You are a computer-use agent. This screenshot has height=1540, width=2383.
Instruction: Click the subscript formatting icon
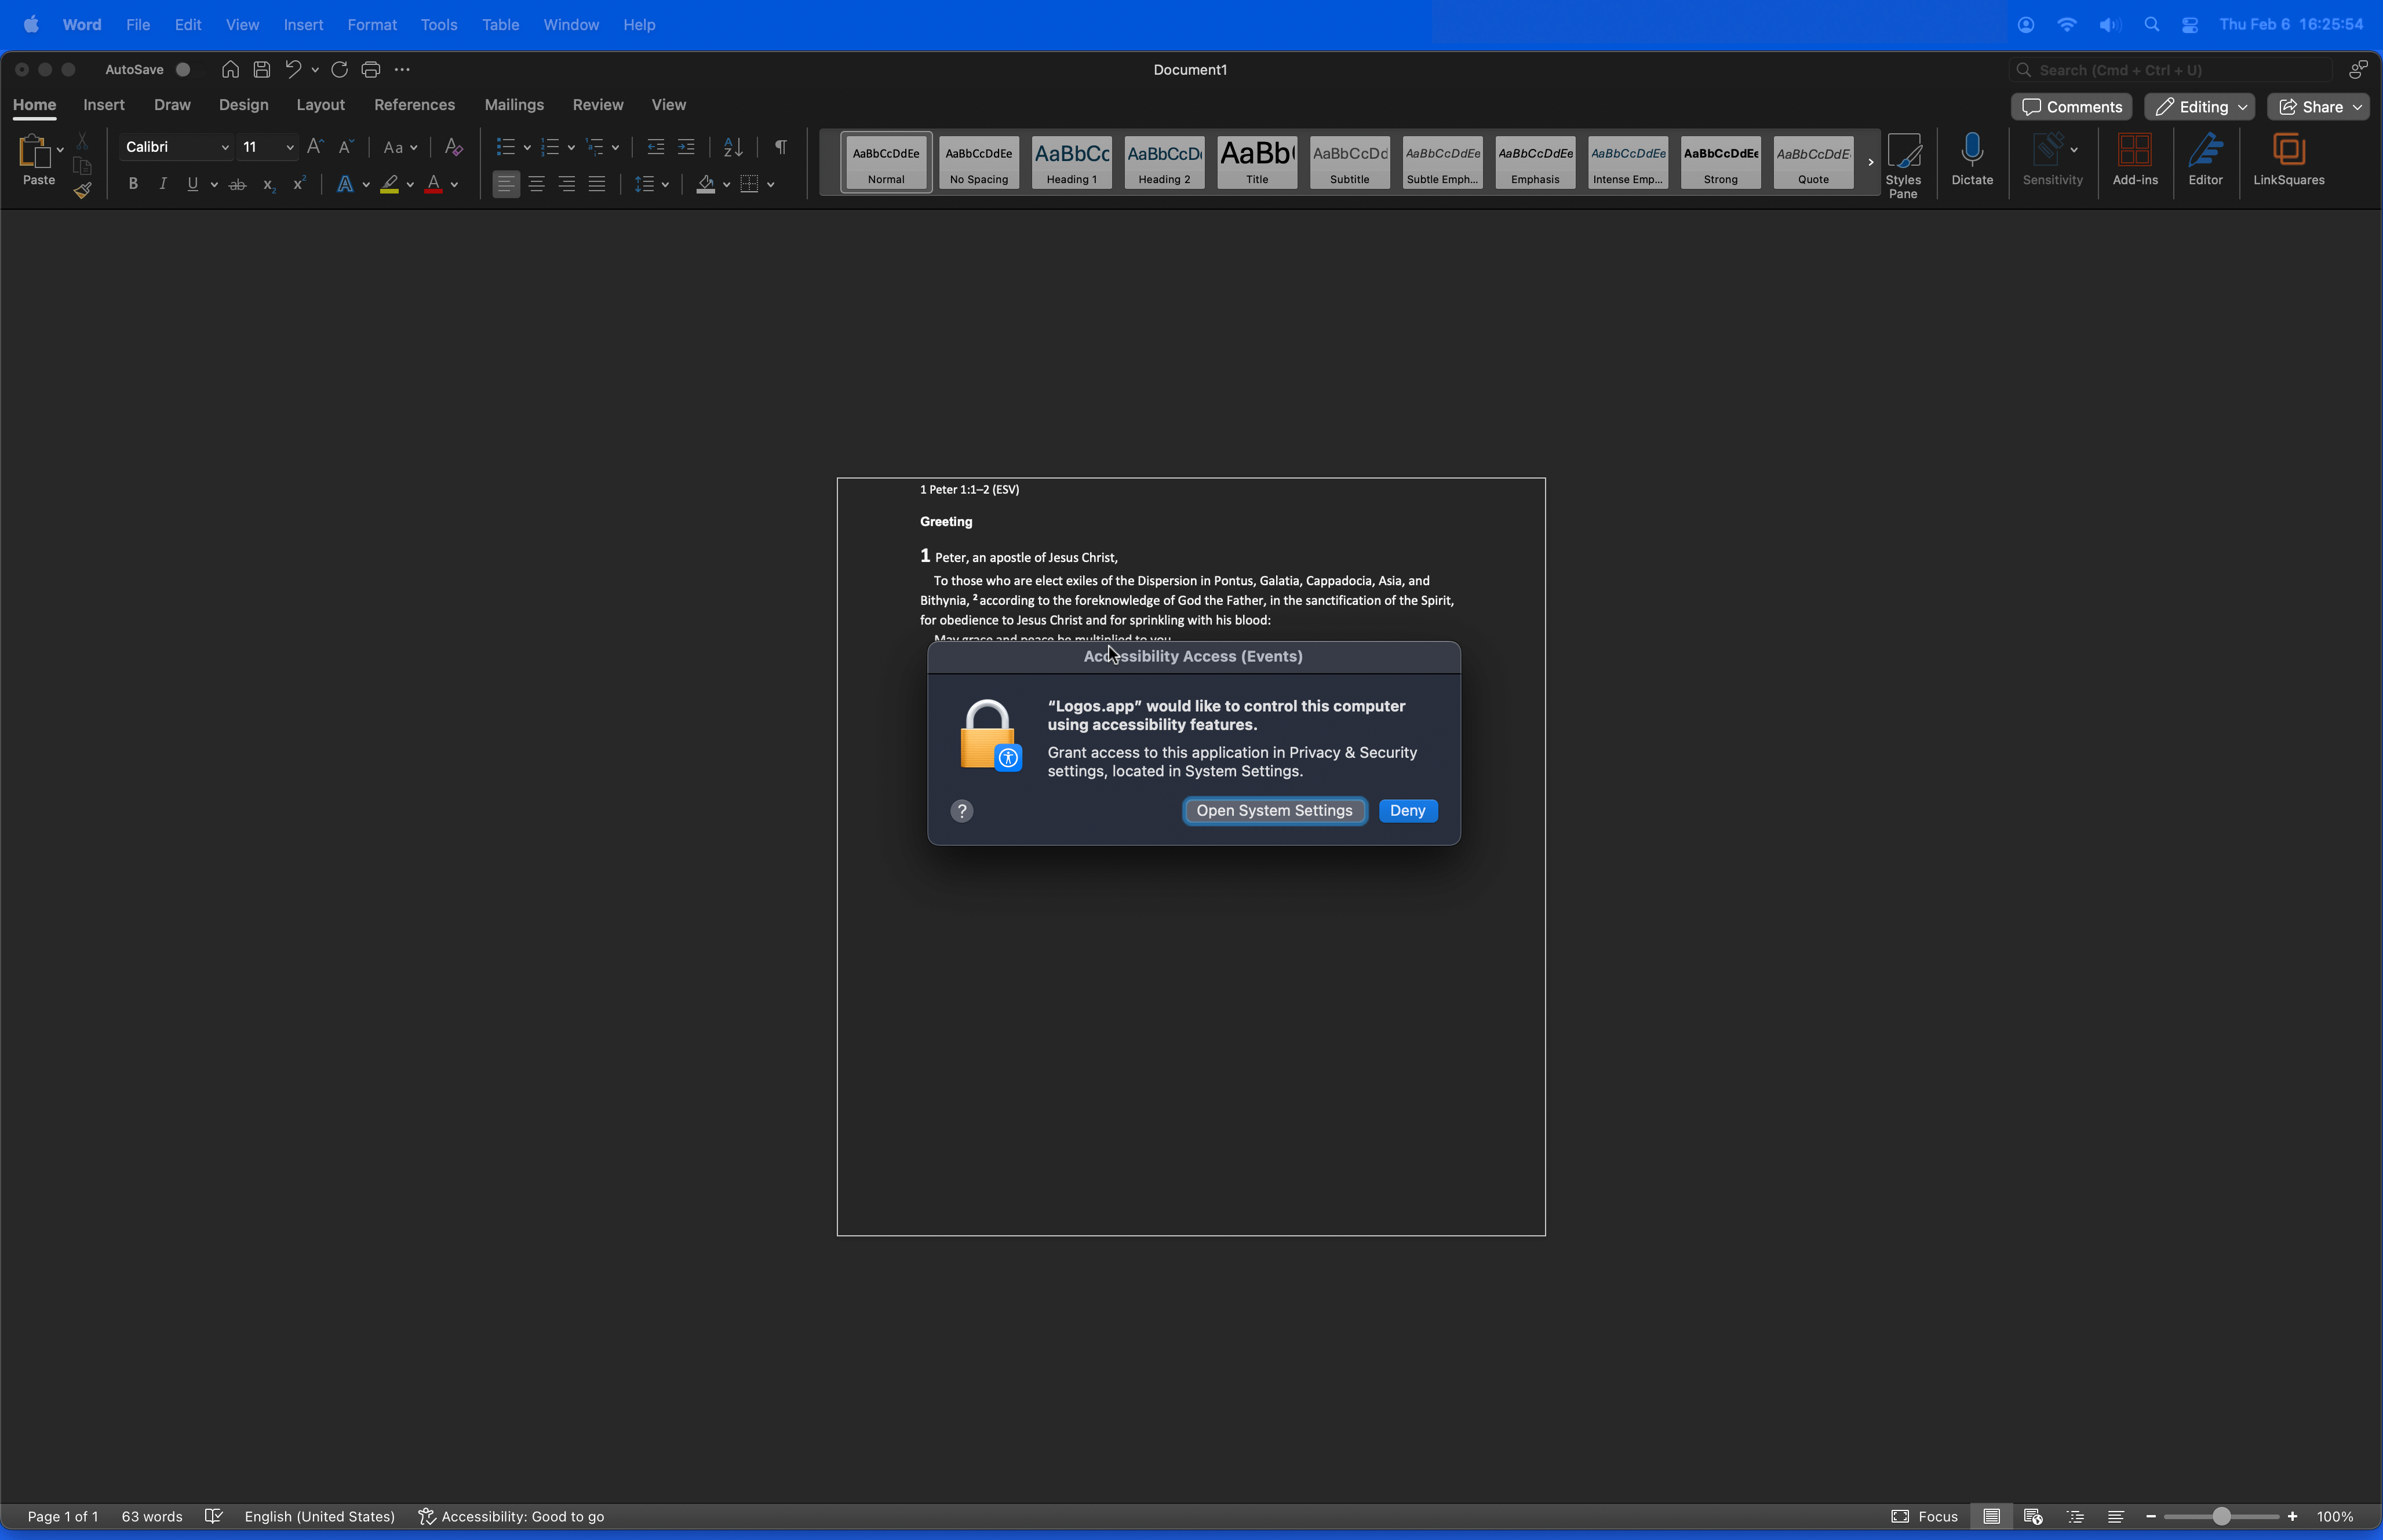269,184
